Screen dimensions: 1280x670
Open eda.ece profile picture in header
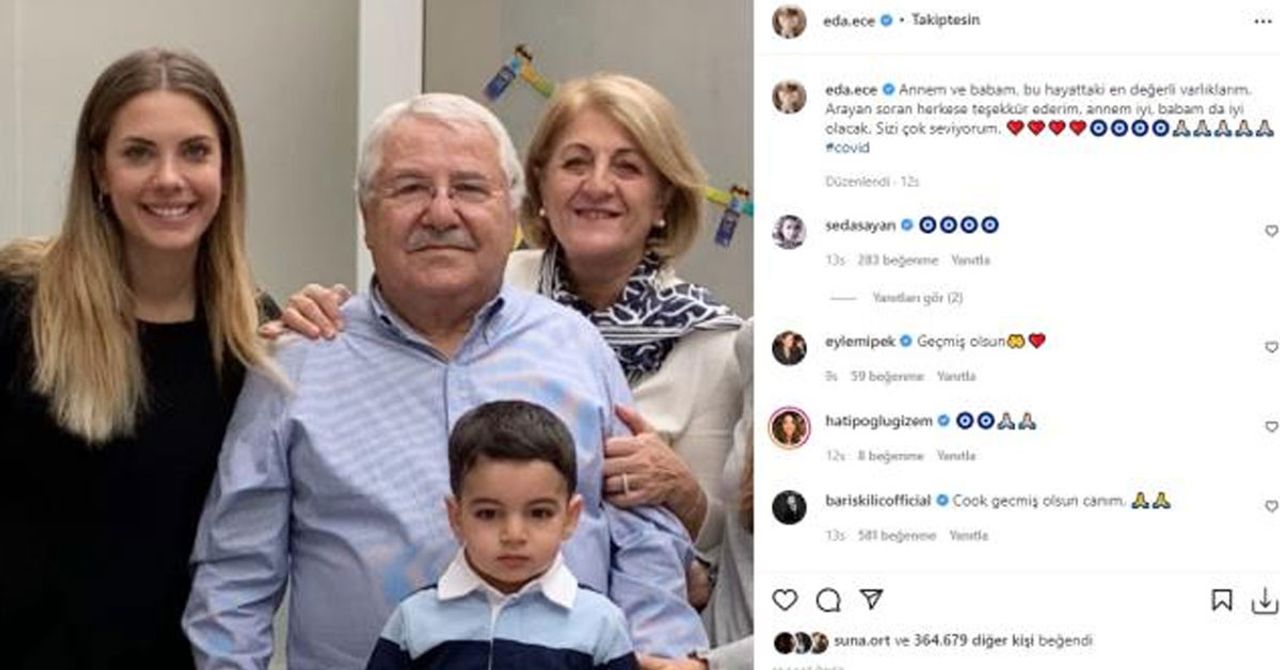coord(789,21)
